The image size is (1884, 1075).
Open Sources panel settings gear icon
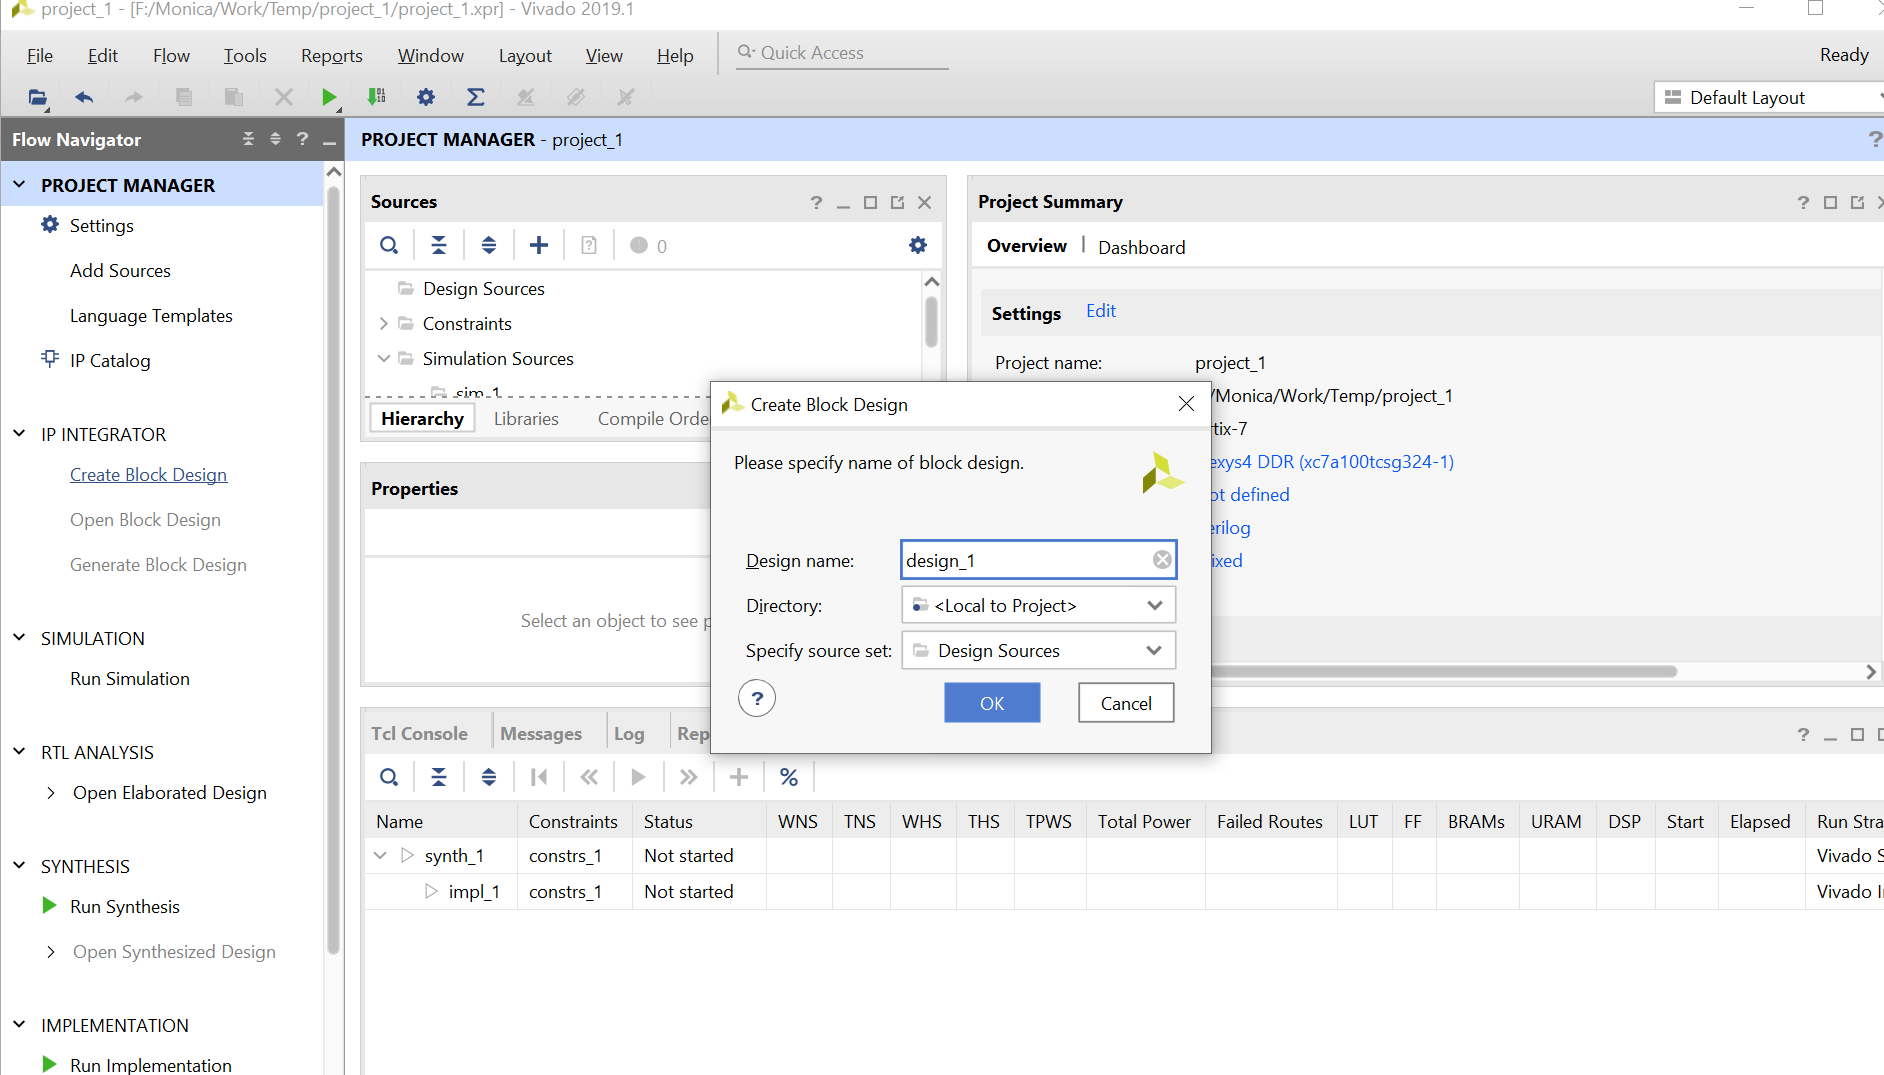click(918, 245)
